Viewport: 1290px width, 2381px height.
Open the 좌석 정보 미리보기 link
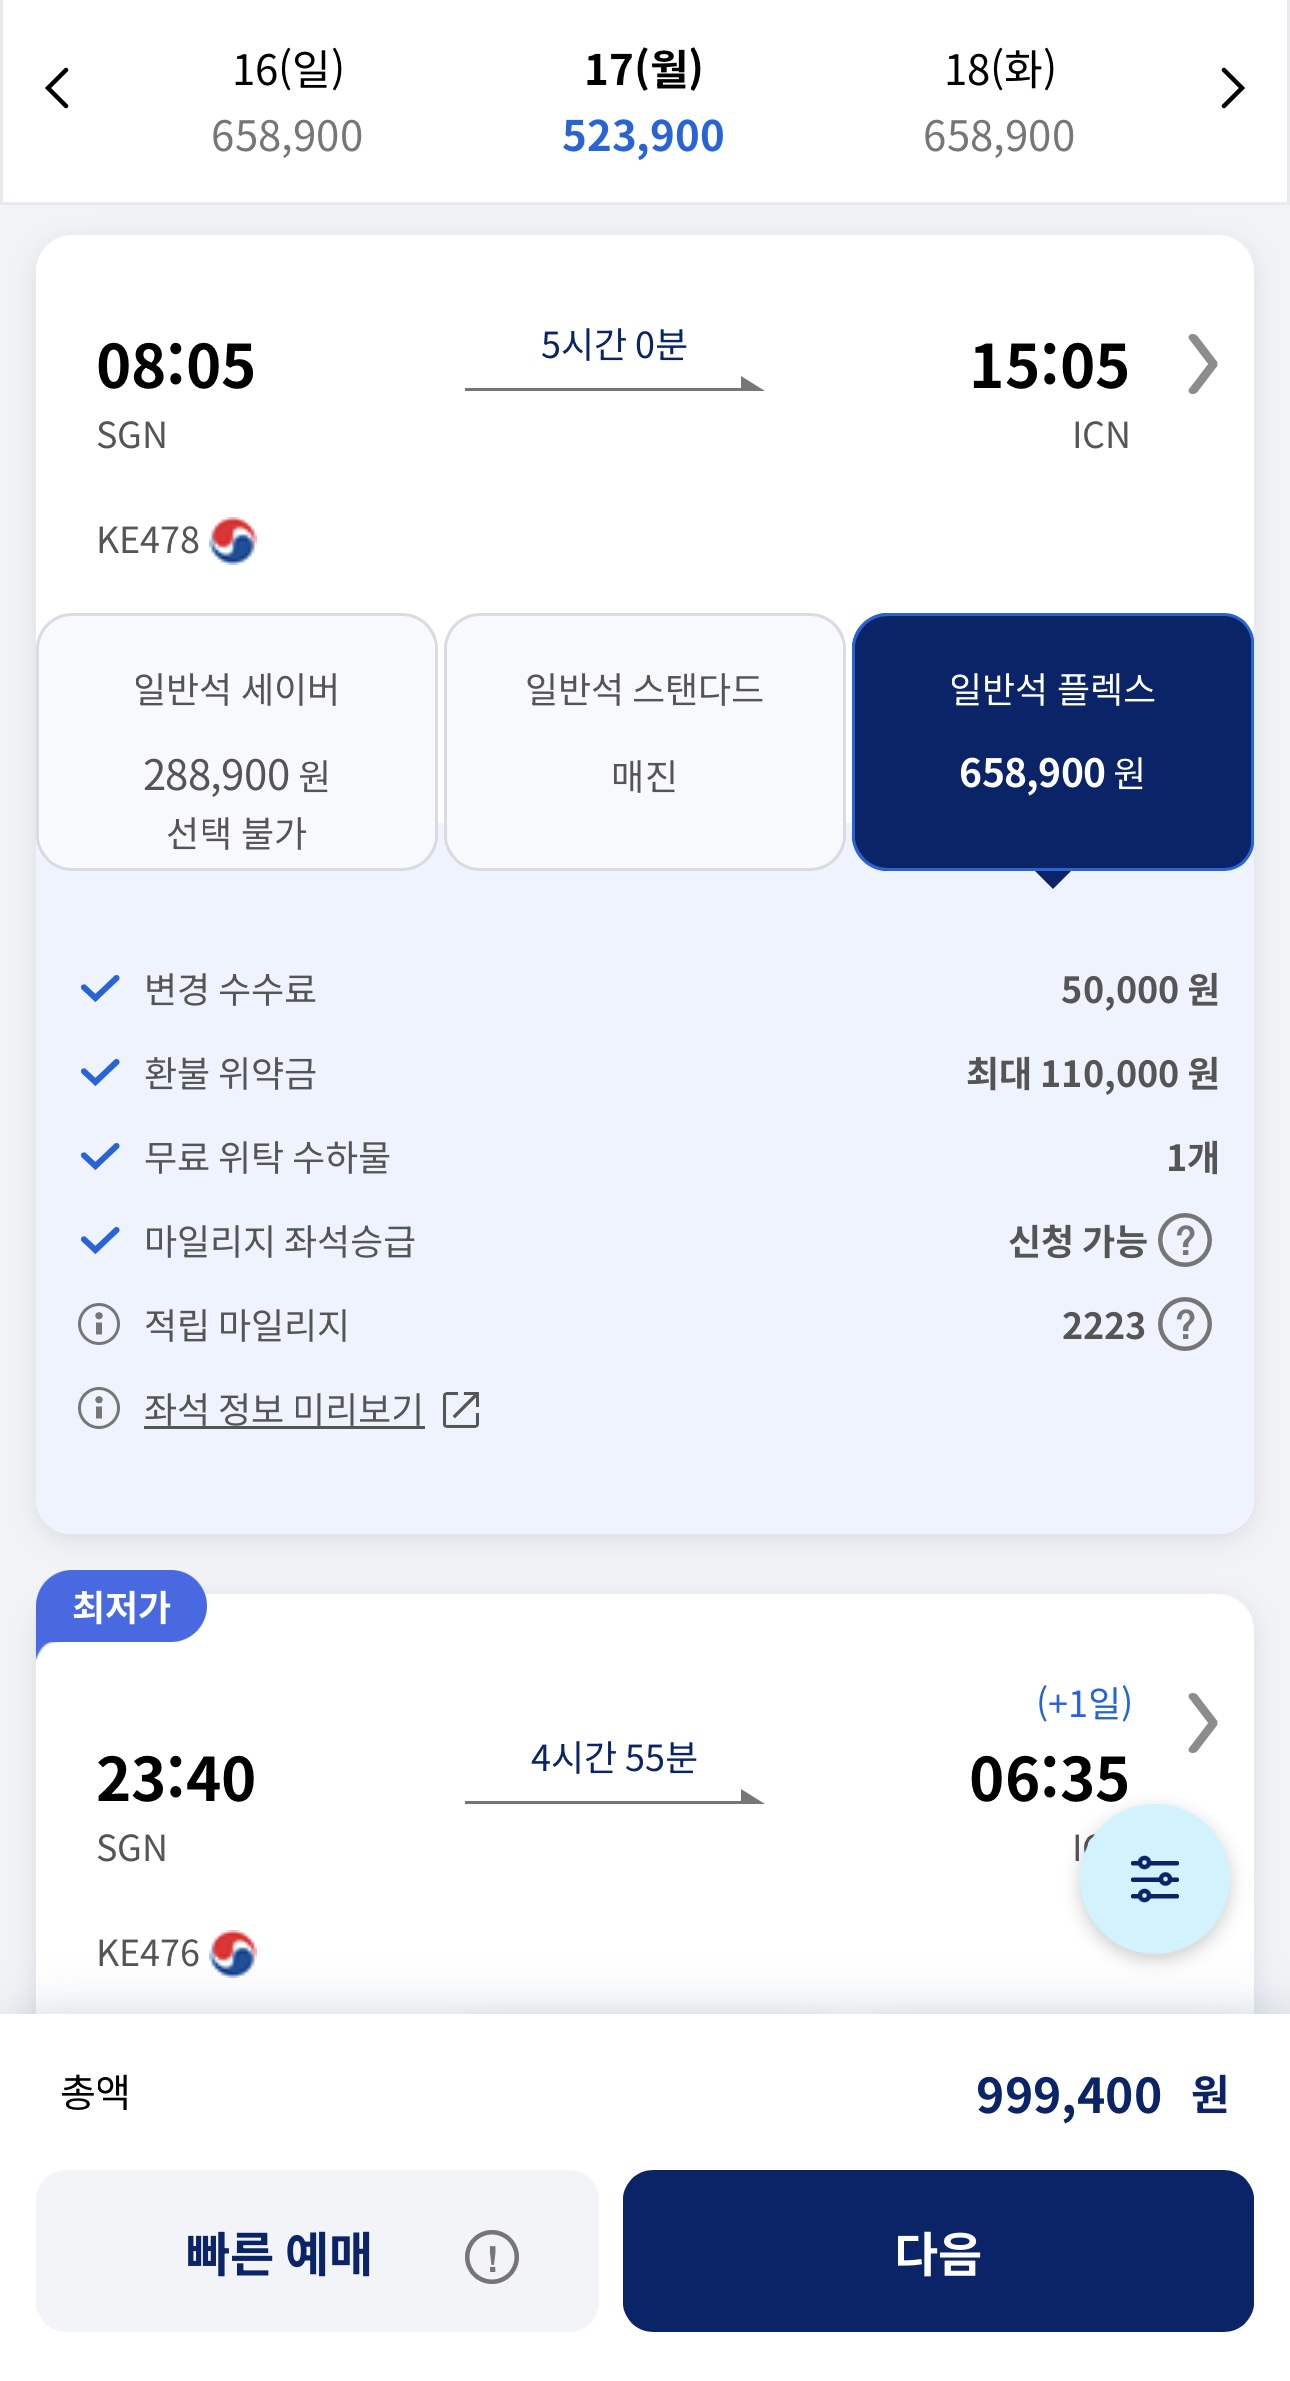284,1409
